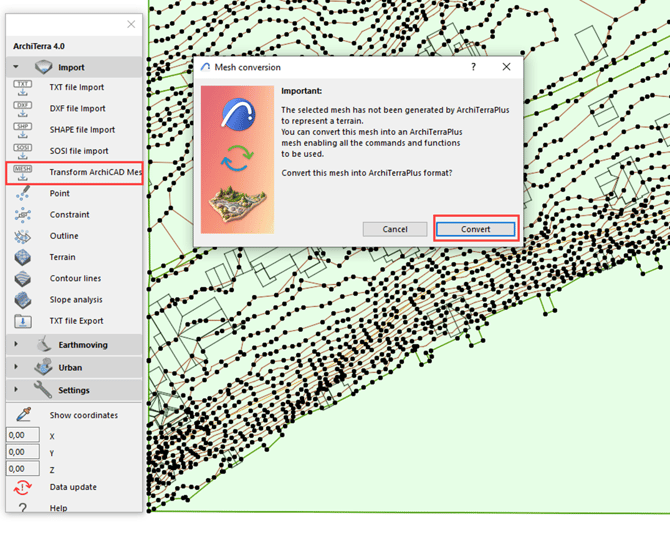Viewport: 670px width, 536px height.
Task: Click Transform ArchiCAD Mesh icon
Action: click(x=23, y=172)
